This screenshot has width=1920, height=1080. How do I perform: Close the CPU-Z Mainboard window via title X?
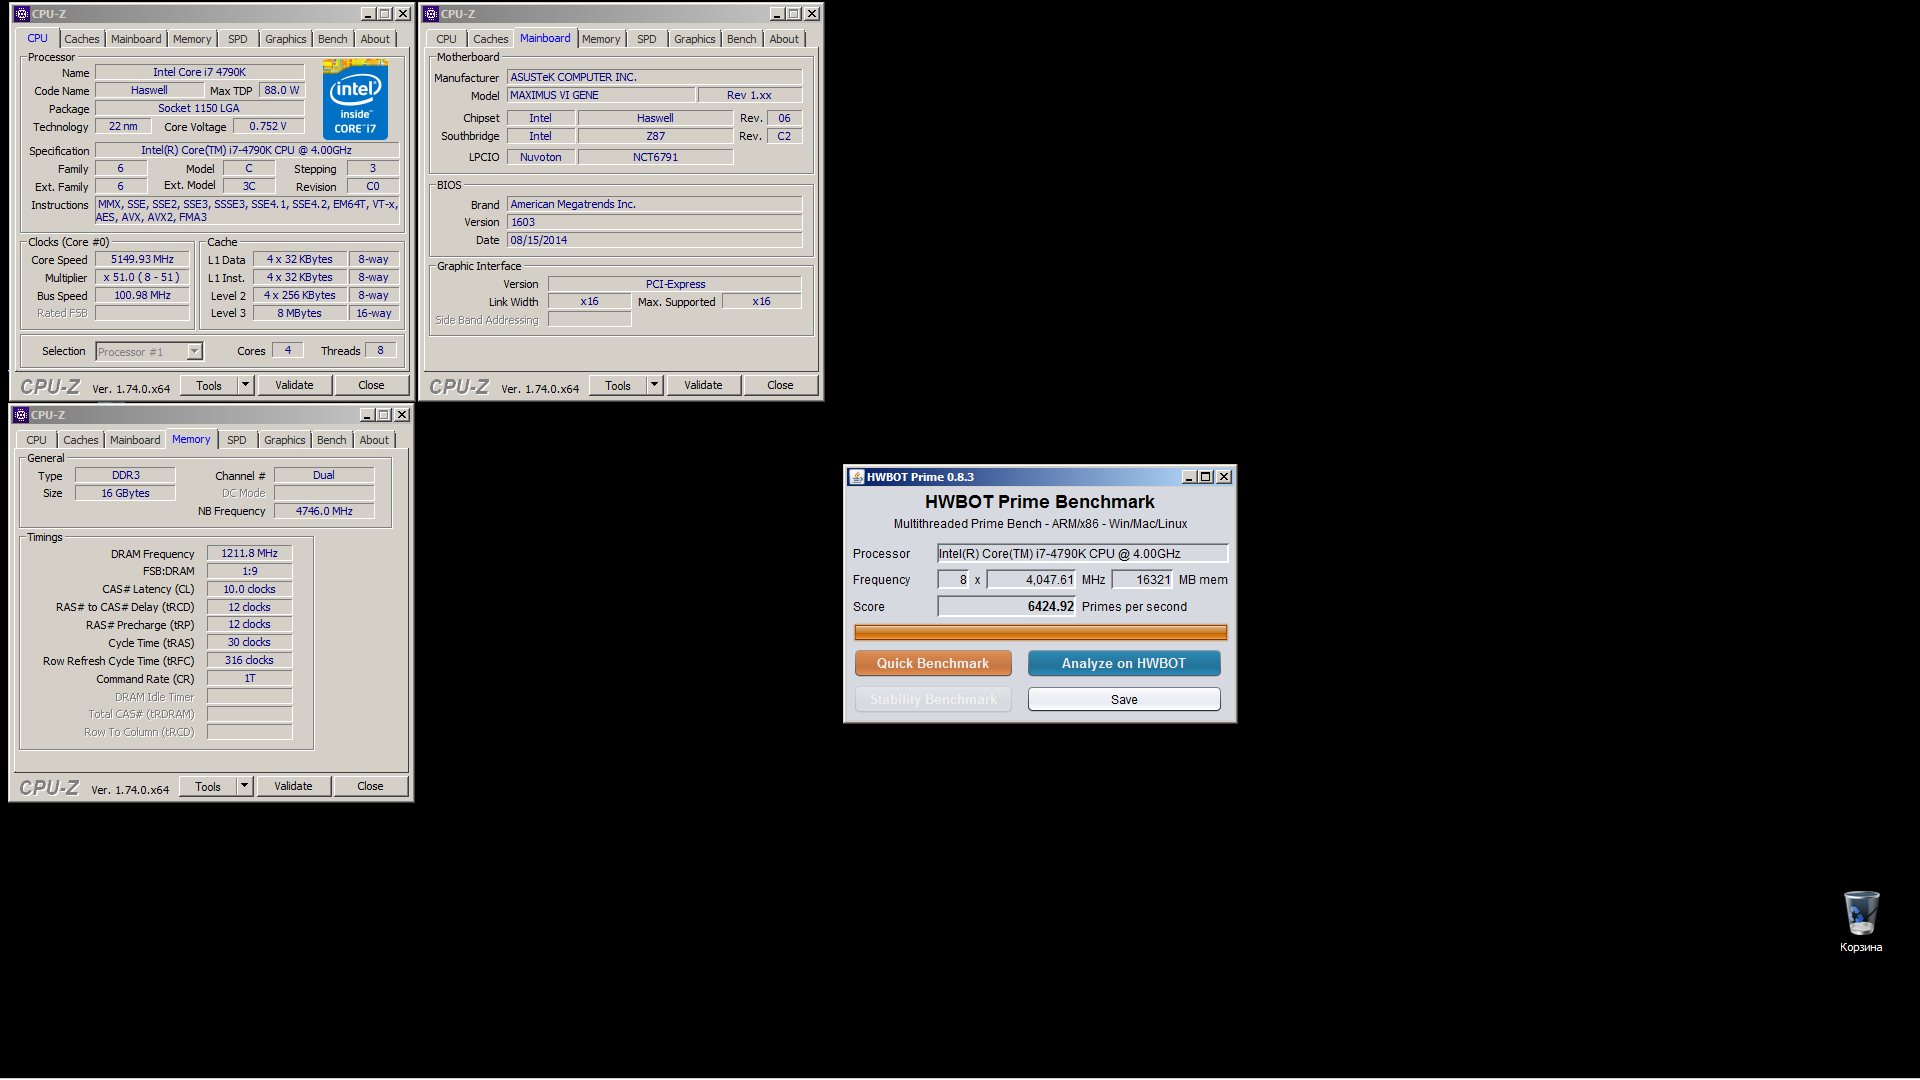coord(812,14)
